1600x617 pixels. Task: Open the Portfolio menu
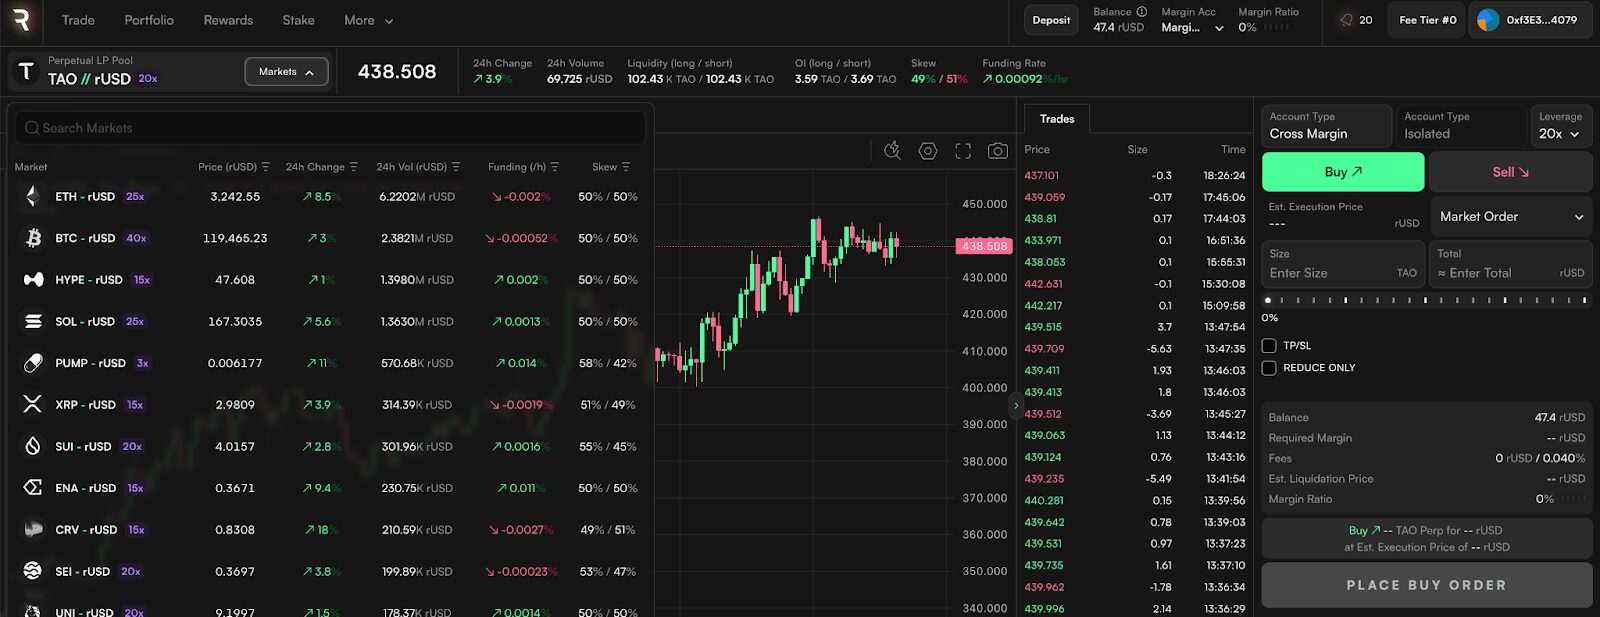(149, 20)
